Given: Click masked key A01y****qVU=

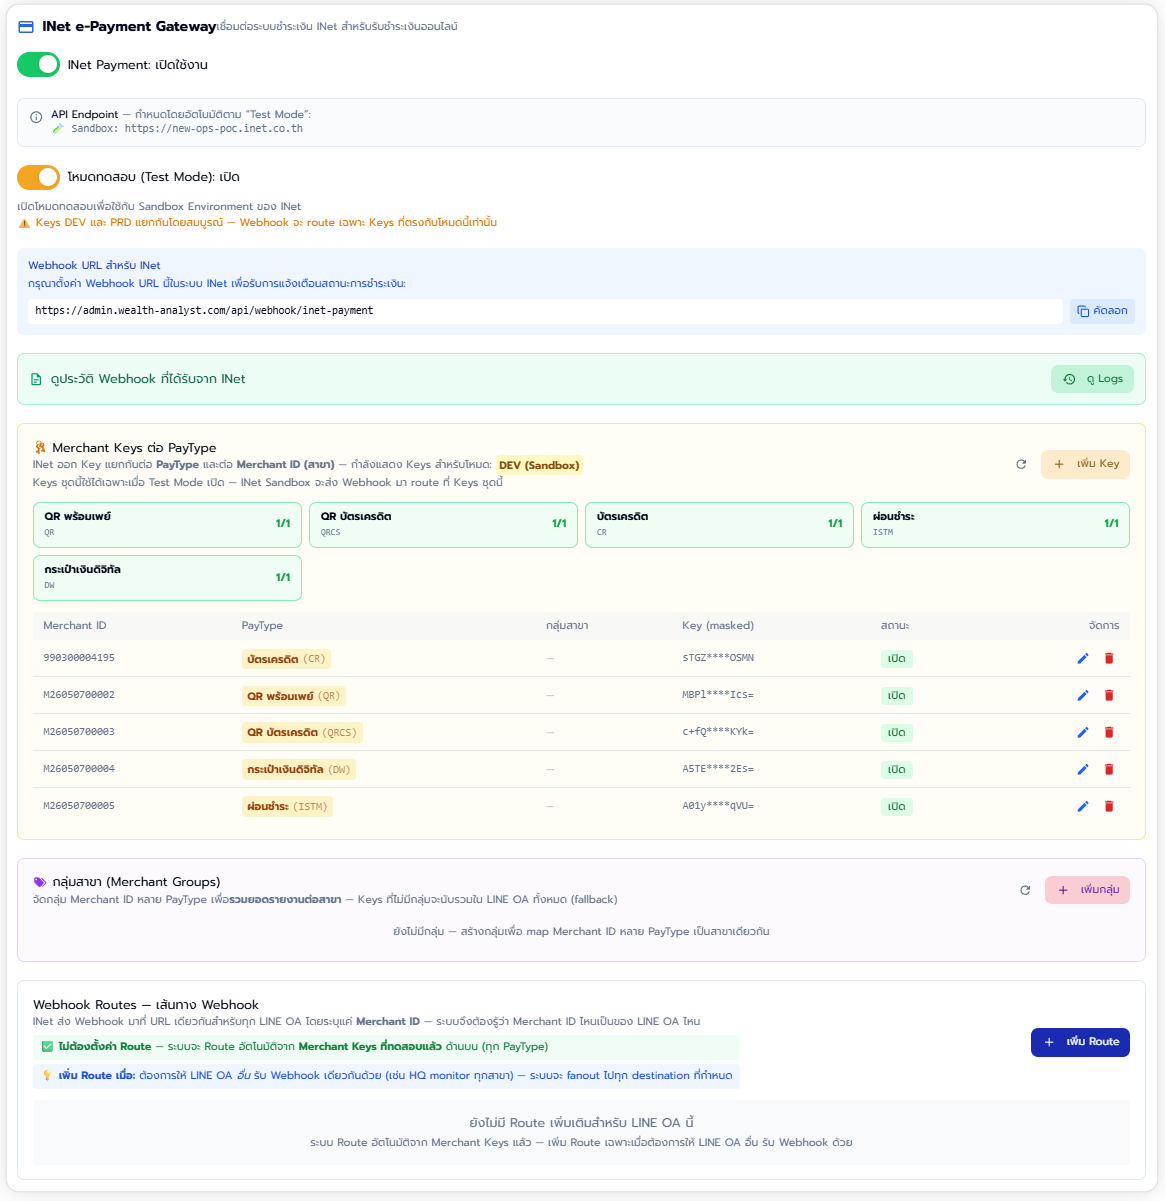Looking at the screenshot, I should click(718, 806).
